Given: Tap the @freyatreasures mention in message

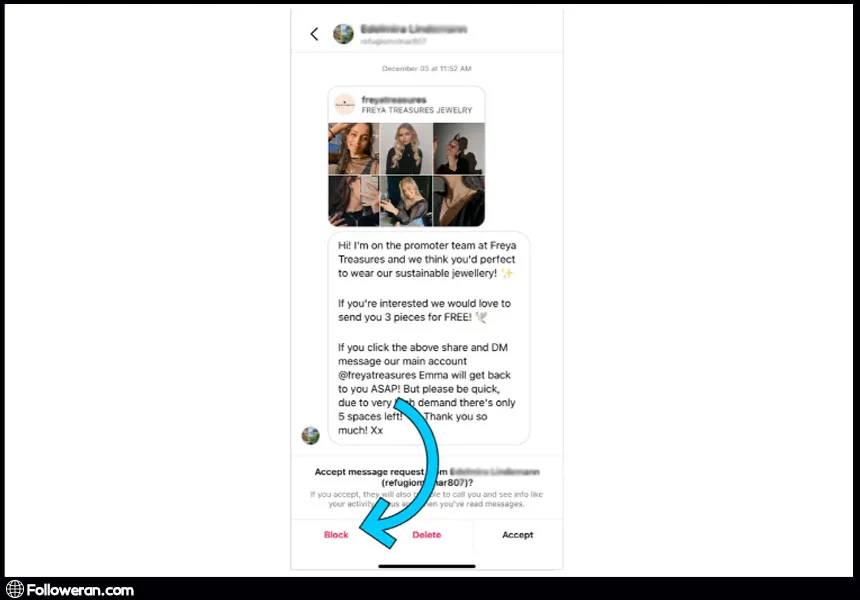Looking at the screenshot, I should click(x=377, y=375).
